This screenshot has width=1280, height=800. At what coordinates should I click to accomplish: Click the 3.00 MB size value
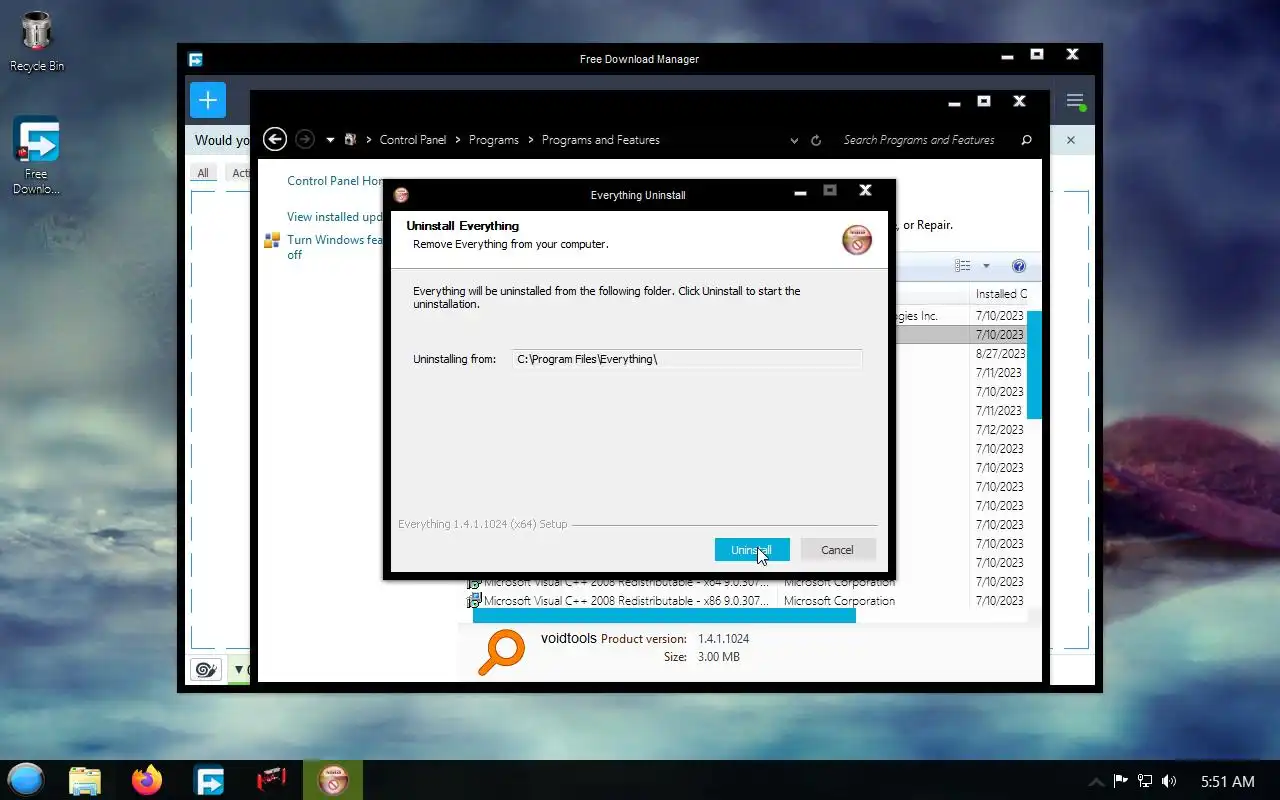719,657
